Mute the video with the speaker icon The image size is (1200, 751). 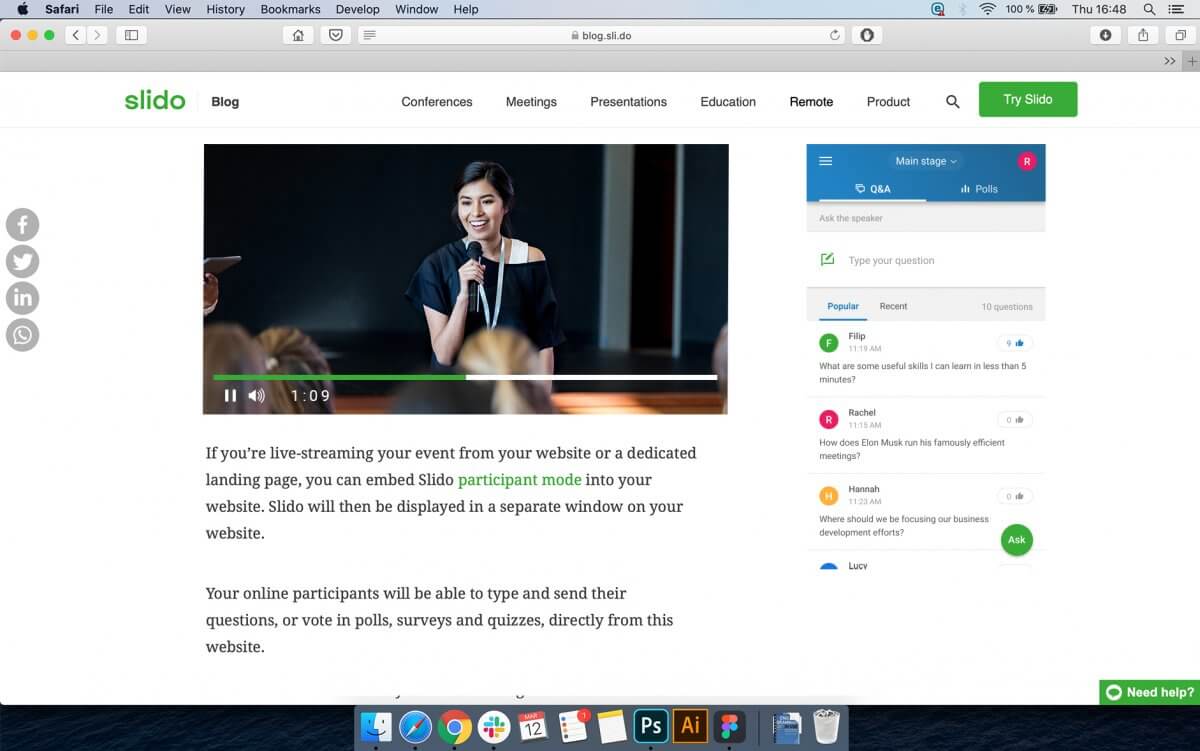(x=257, y=396)
